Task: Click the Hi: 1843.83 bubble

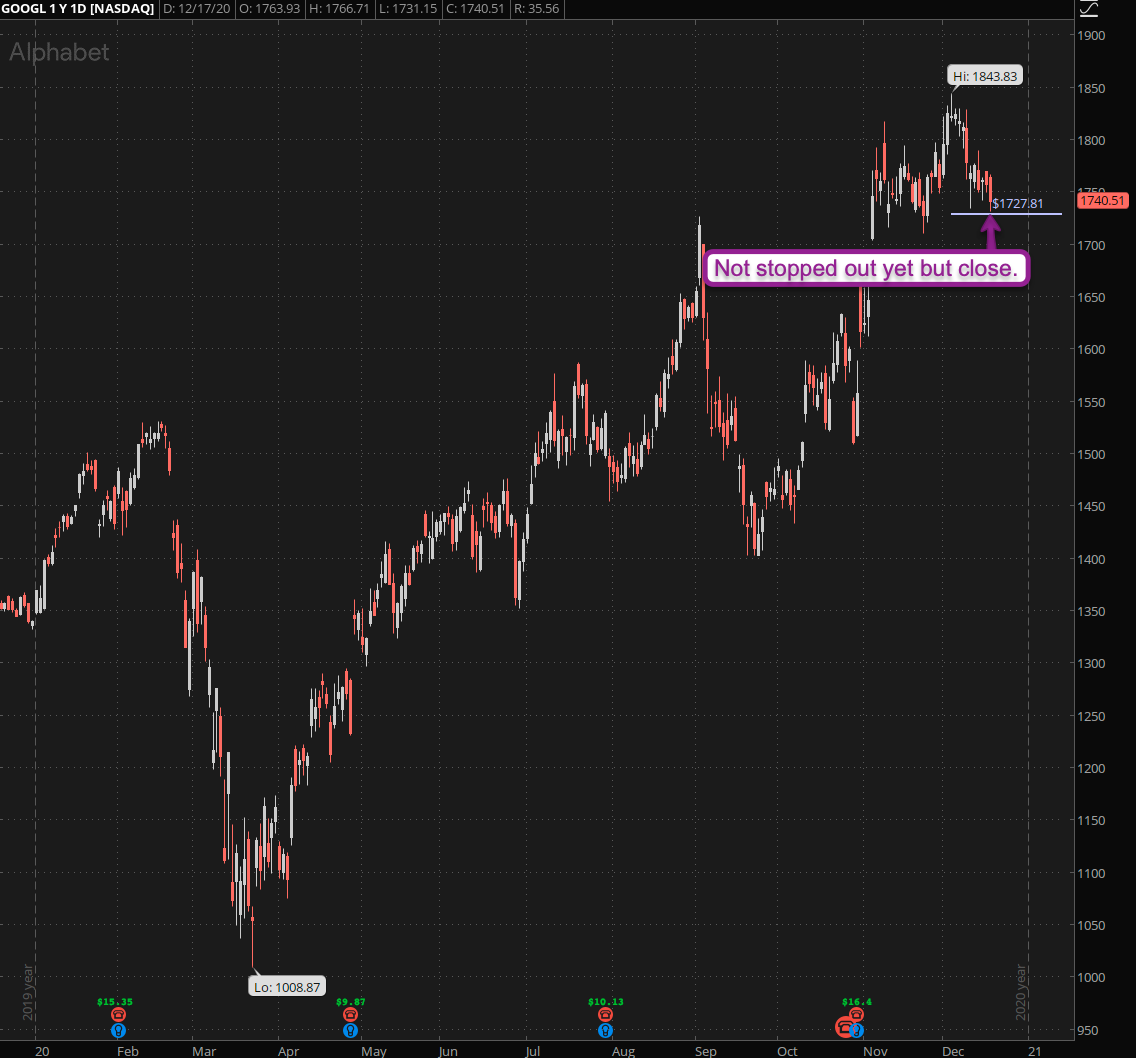Action: 985,76
